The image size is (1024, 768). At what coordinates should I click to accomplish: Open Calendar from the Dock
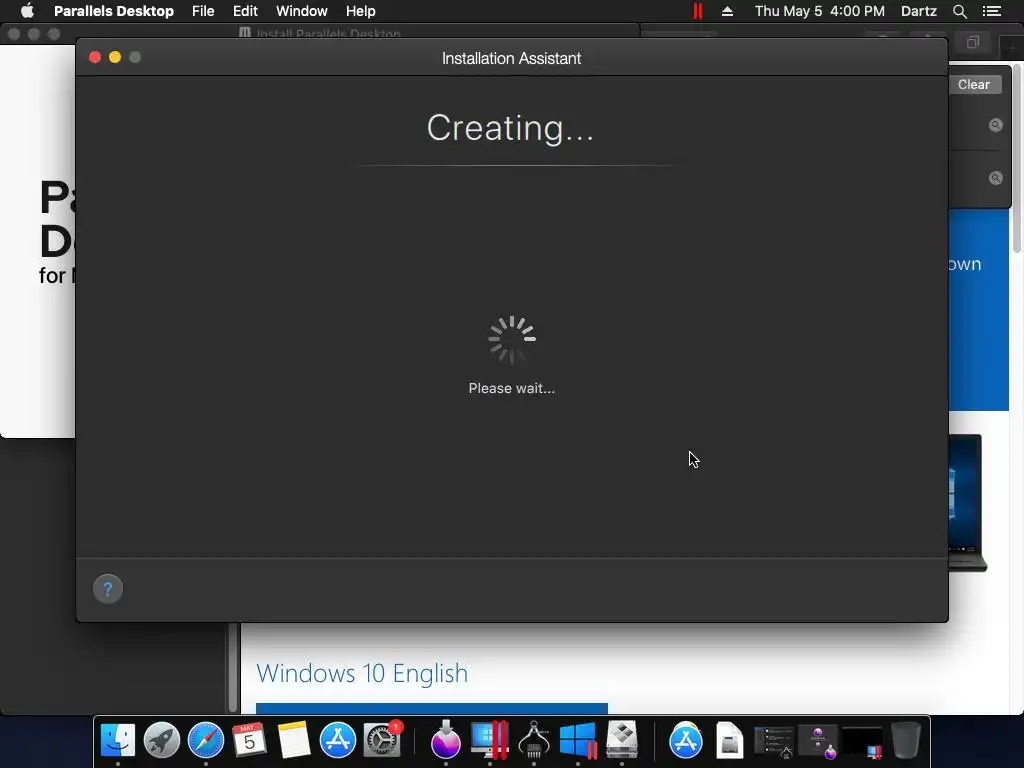point(249,740)
